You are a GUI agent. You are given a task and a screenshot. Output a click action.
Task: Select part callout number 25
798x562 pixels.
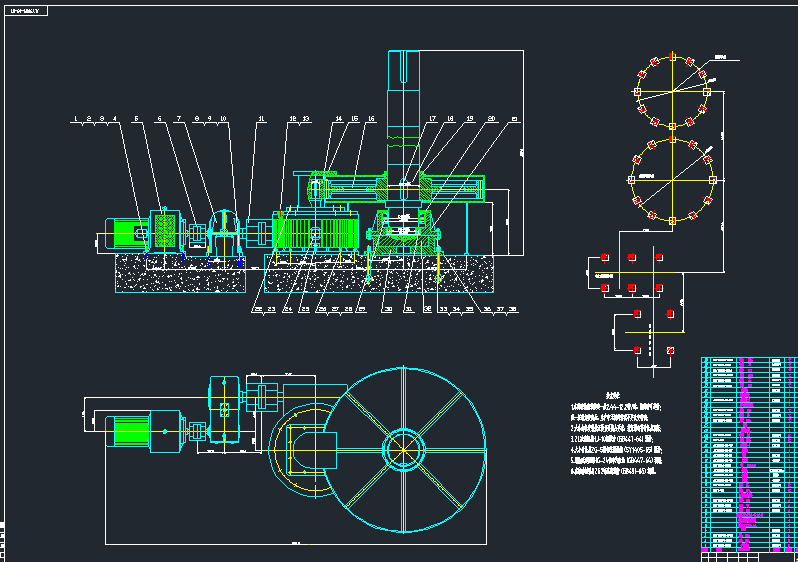pos(304,309)
